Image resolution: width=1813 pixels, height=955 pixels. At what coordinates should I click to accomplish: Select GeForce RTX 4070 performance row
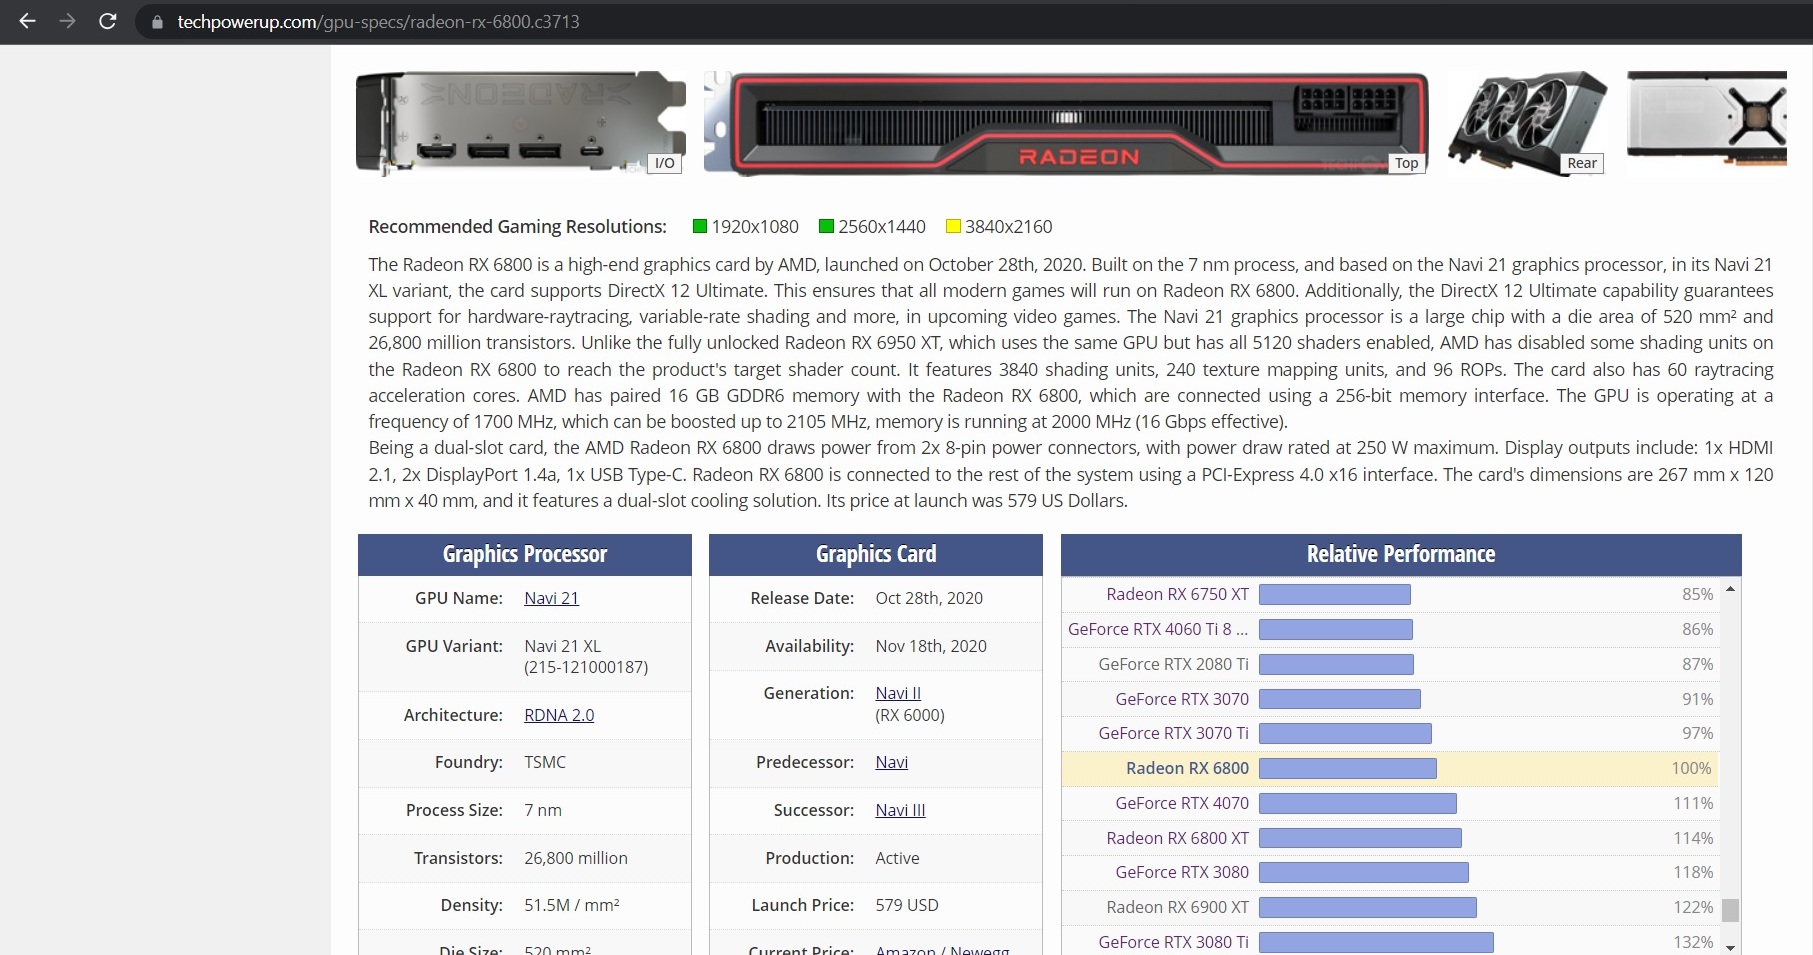coord(1391,803)
